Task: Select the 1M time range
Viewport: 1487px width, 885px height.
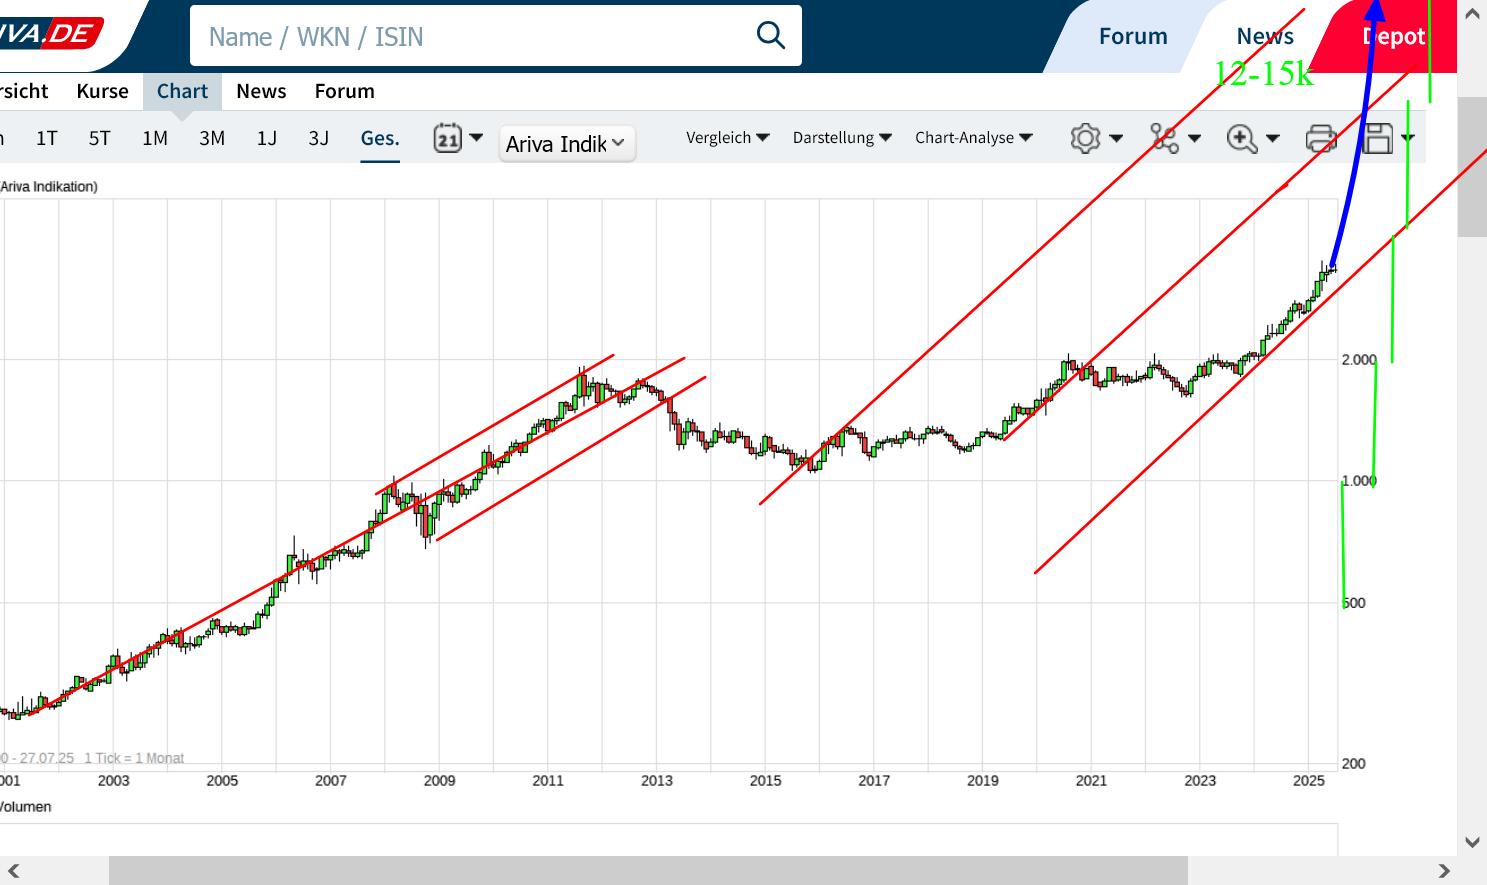Action: (x=155, y=138)
